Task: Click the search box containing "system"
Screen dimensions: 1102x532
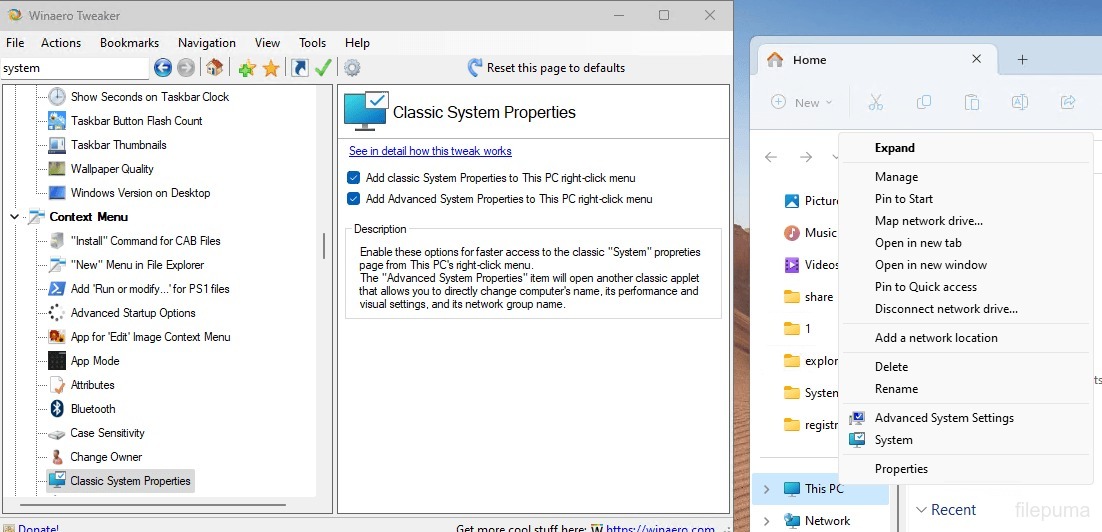Action: [x=74, y=68]
